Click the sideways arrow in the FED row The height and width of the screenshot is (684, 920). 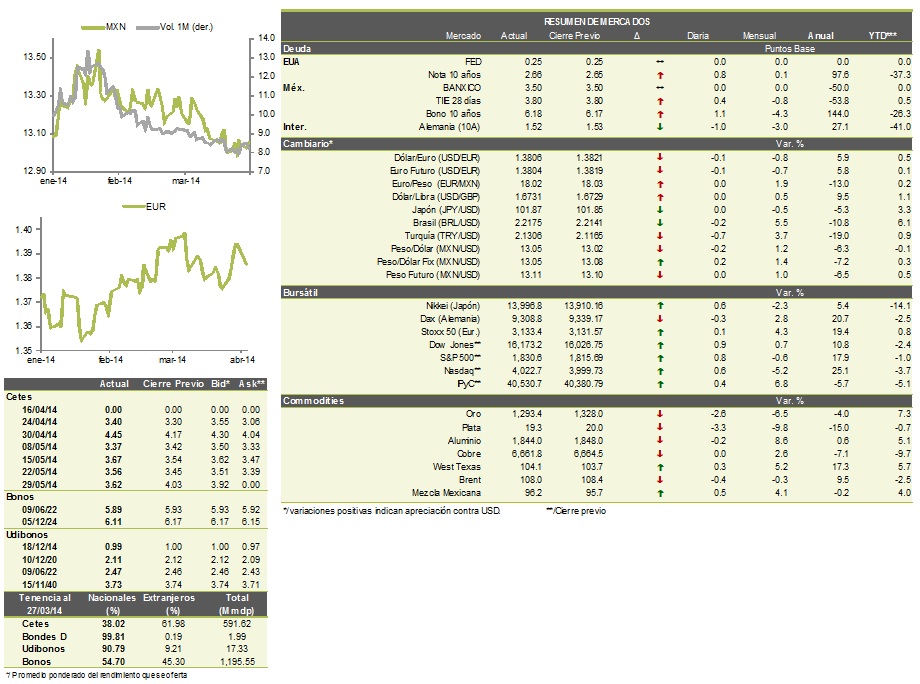pos(660,62)
